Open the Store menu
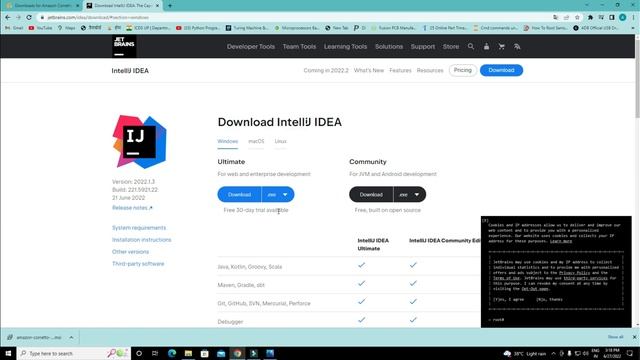Image resolution: width=640 pixels, height=360 pixels. pyautogui.click(x=451, y=47)
